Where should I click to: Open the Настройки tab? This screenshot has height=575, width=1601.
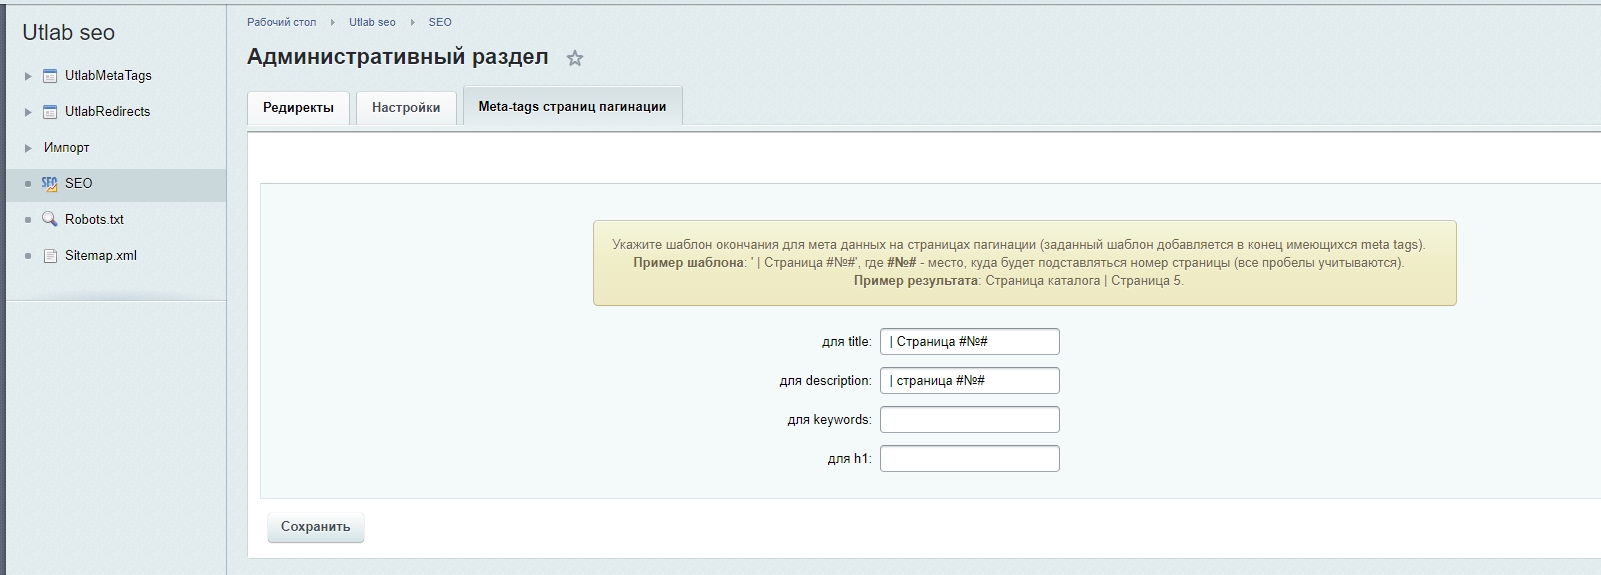click(x=406, y=108)
